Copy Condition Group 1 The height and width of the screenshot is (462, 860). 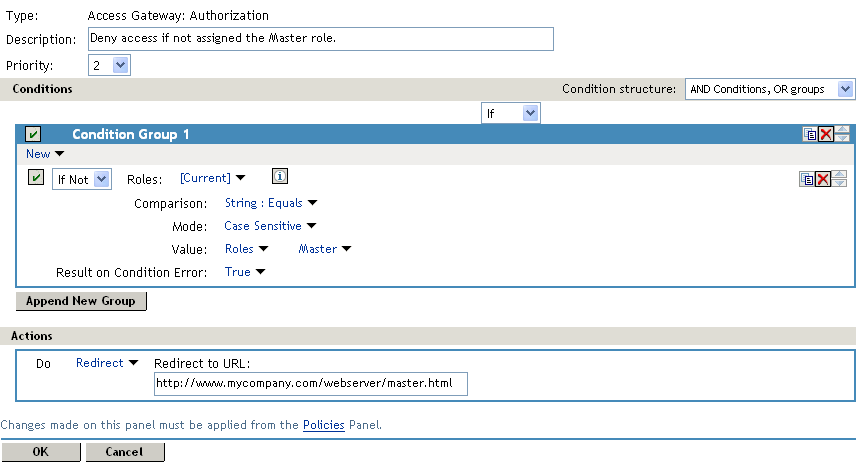pyautogui.click(x=810, y=134)
